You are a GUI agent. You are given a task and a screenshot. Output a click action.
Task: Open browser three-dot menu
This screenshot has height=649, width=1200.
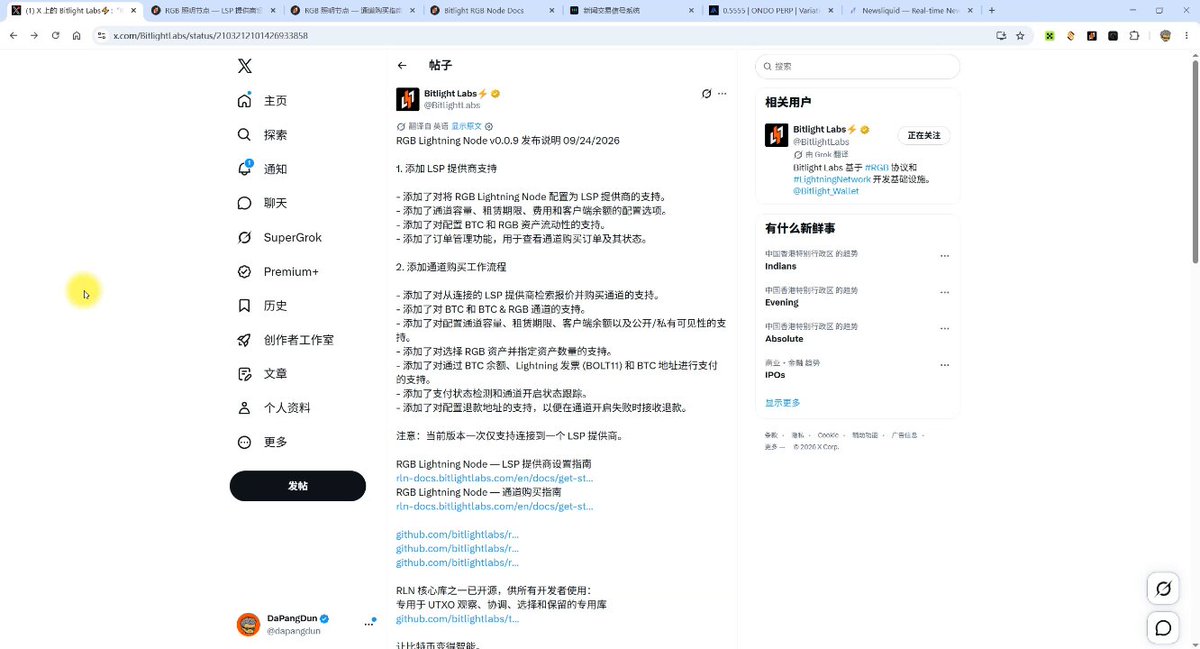(1188, 35)
